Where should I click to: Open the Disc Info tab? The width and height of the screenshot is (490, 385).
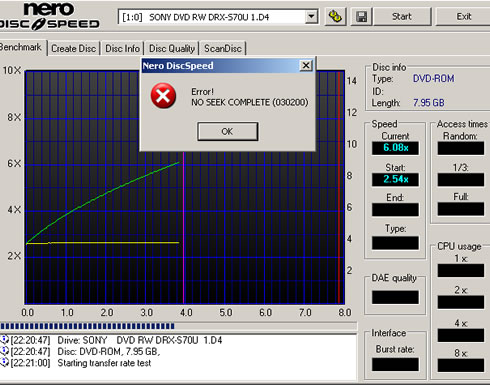(122, 49)
